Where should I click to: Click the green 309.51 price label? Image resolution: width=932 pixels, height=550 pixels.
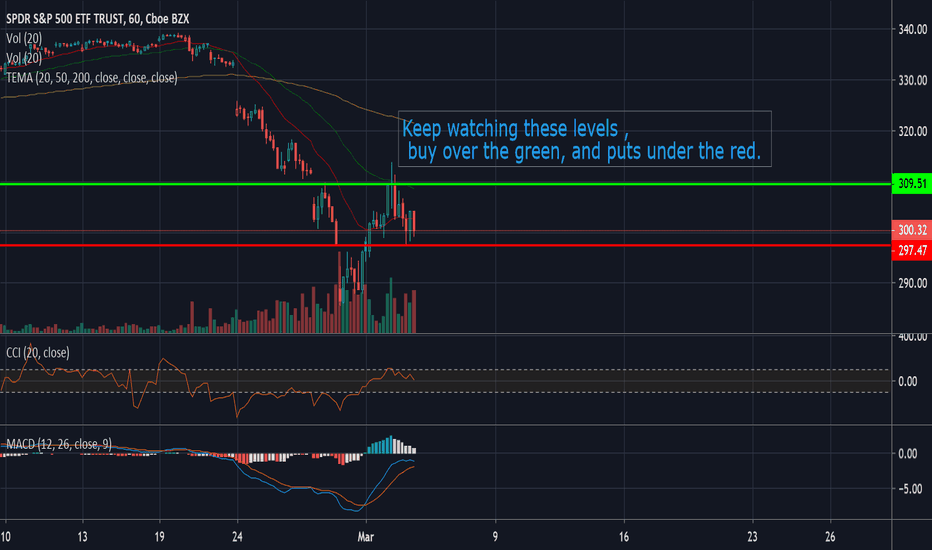(912, 184)
